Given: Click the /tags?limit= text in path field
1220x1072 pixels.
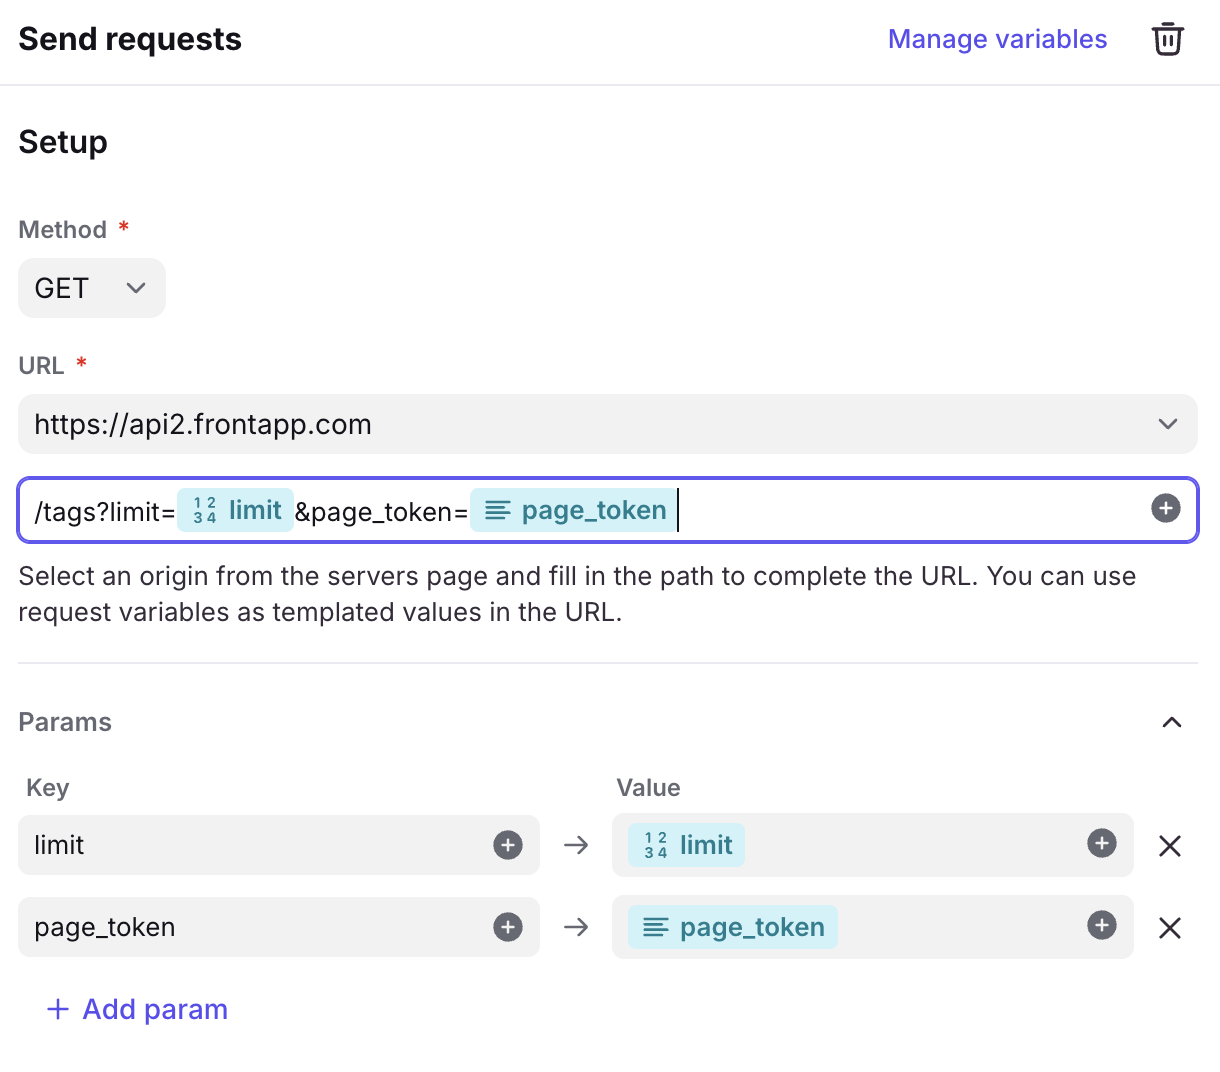Looking at the screenshot, I should point(104,512).
